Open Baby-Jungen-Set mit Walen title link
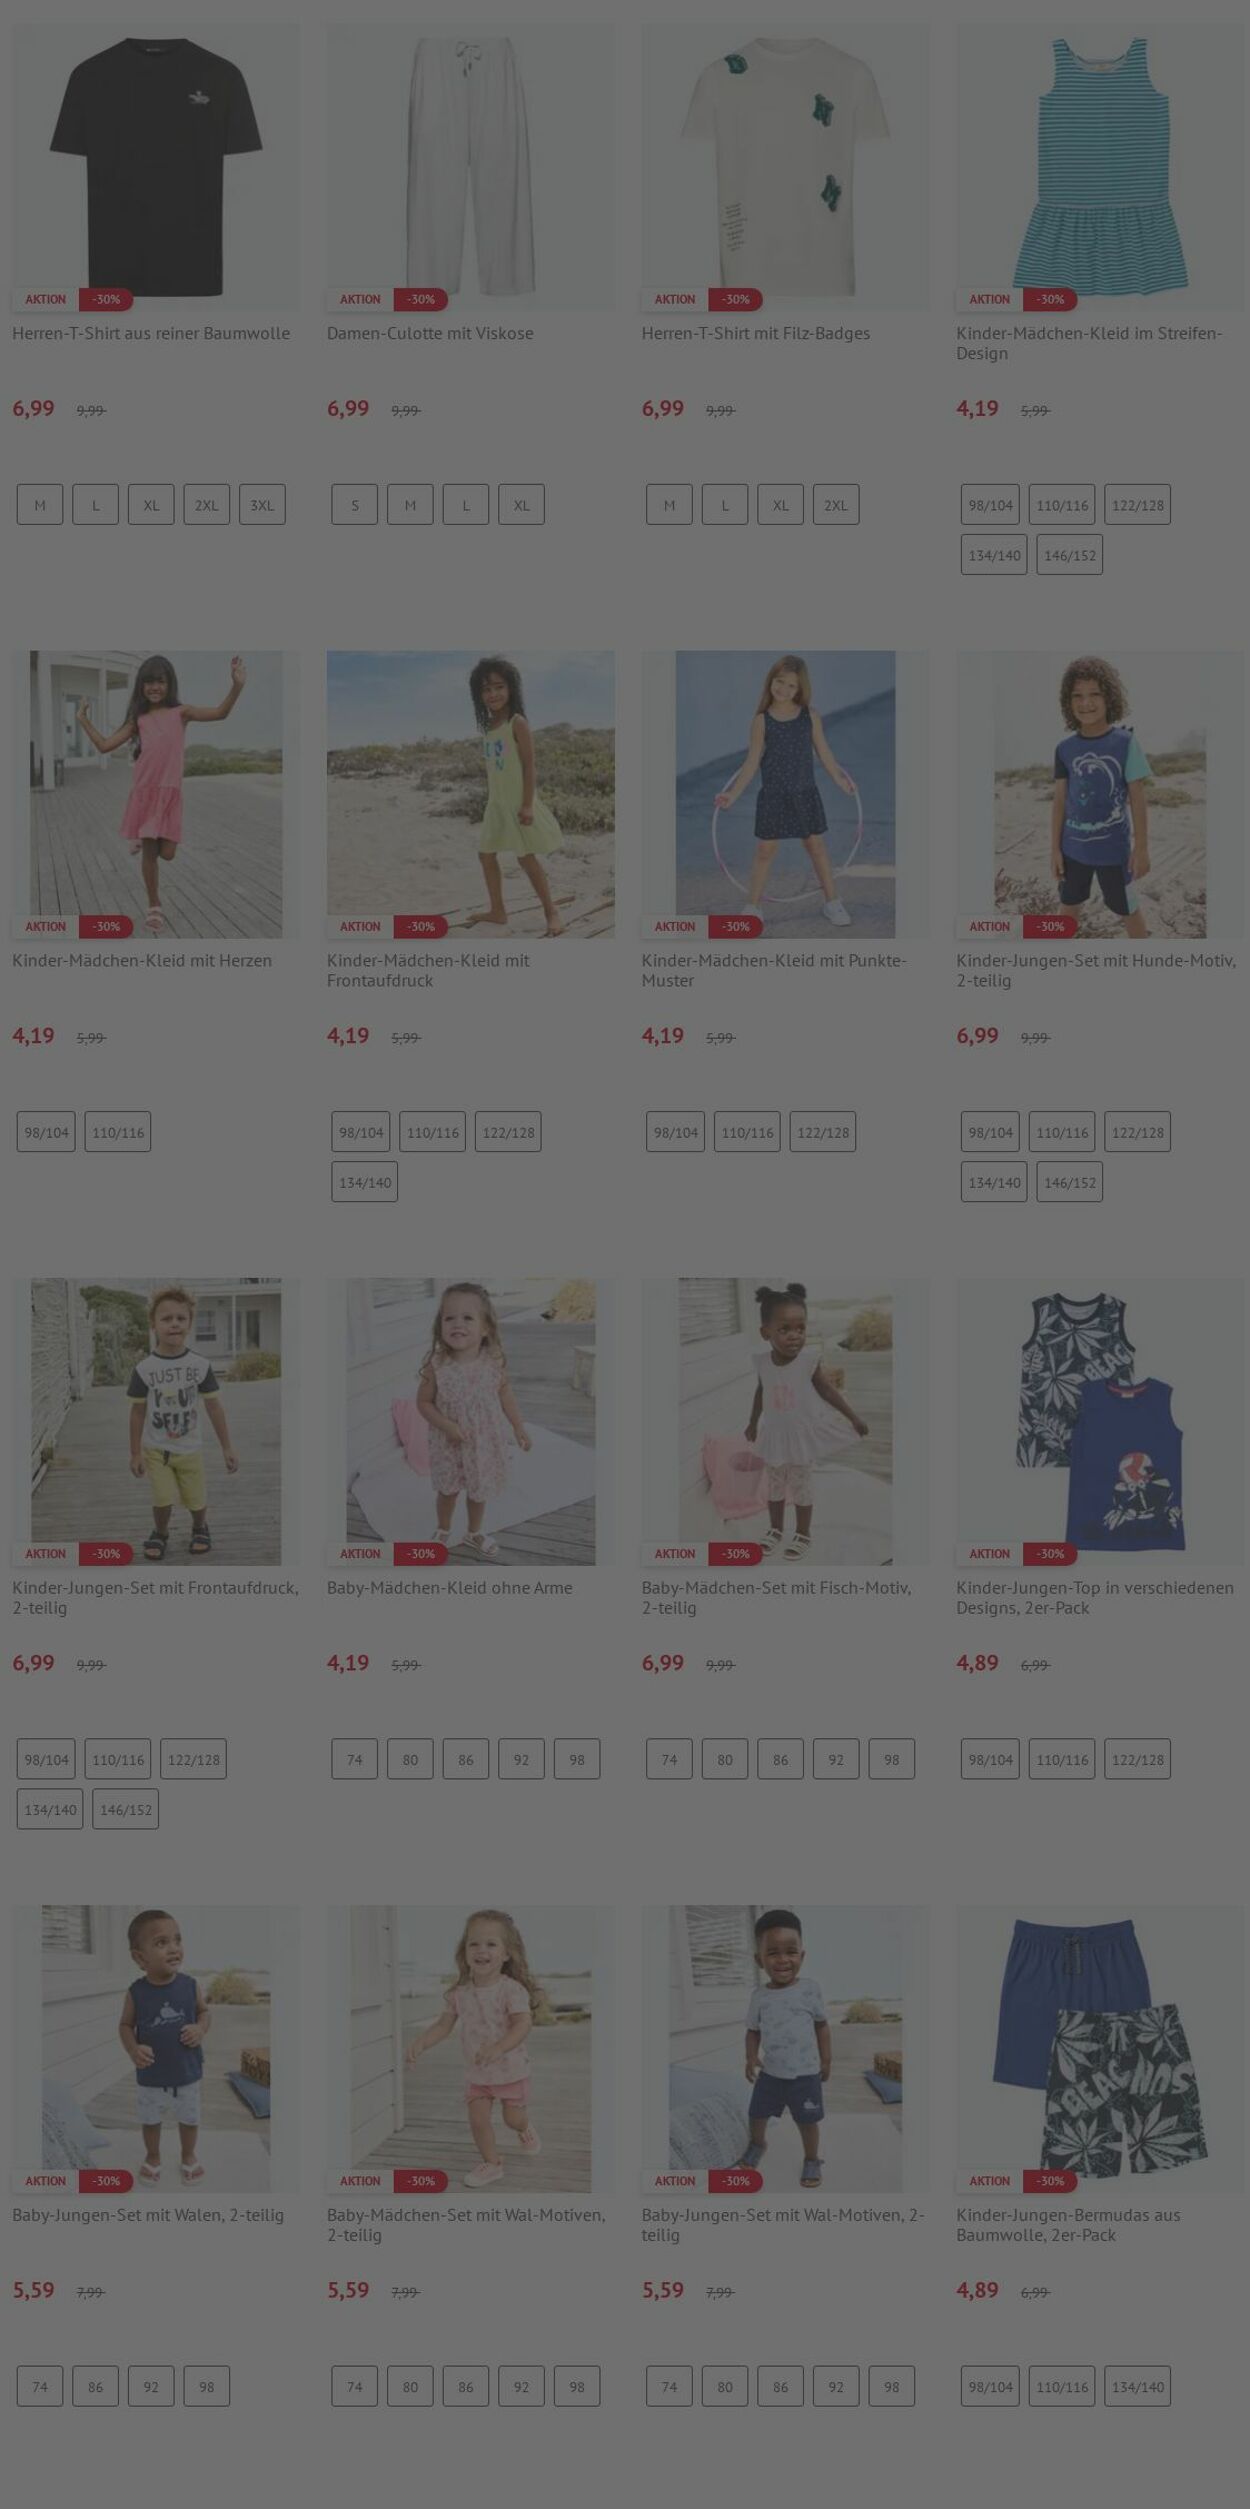 (148, 2214)
